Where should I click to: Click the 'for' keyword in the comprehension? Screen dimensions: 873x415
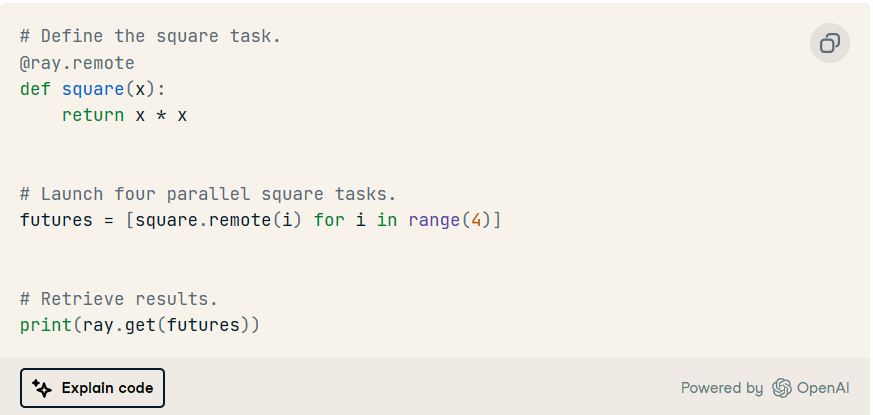(x=329, y=219)
